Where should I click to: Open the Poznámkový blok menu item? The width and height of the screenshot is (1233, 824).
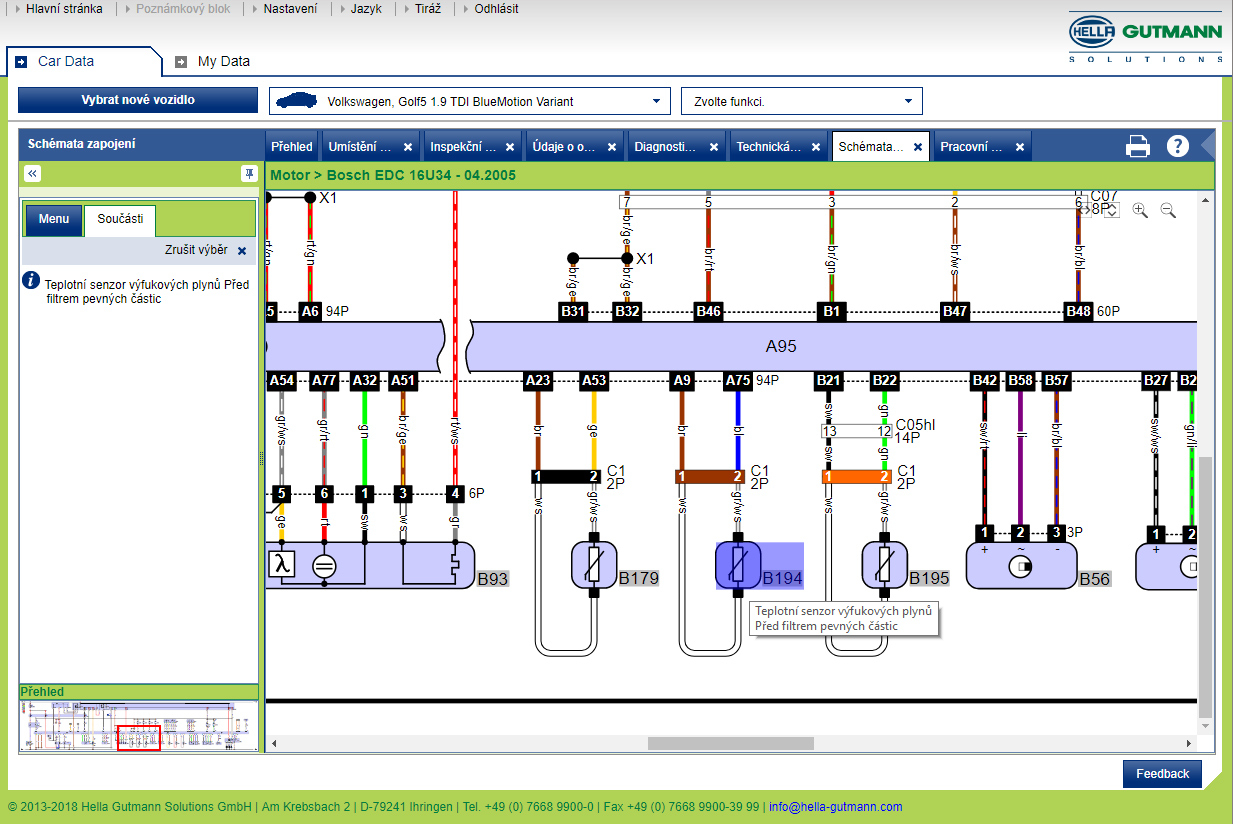[x=183, y=9]
